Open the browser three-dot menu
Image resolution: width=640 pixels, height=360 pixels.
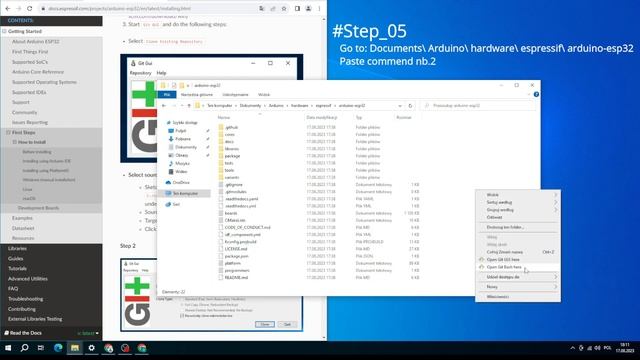pos(320,9)
